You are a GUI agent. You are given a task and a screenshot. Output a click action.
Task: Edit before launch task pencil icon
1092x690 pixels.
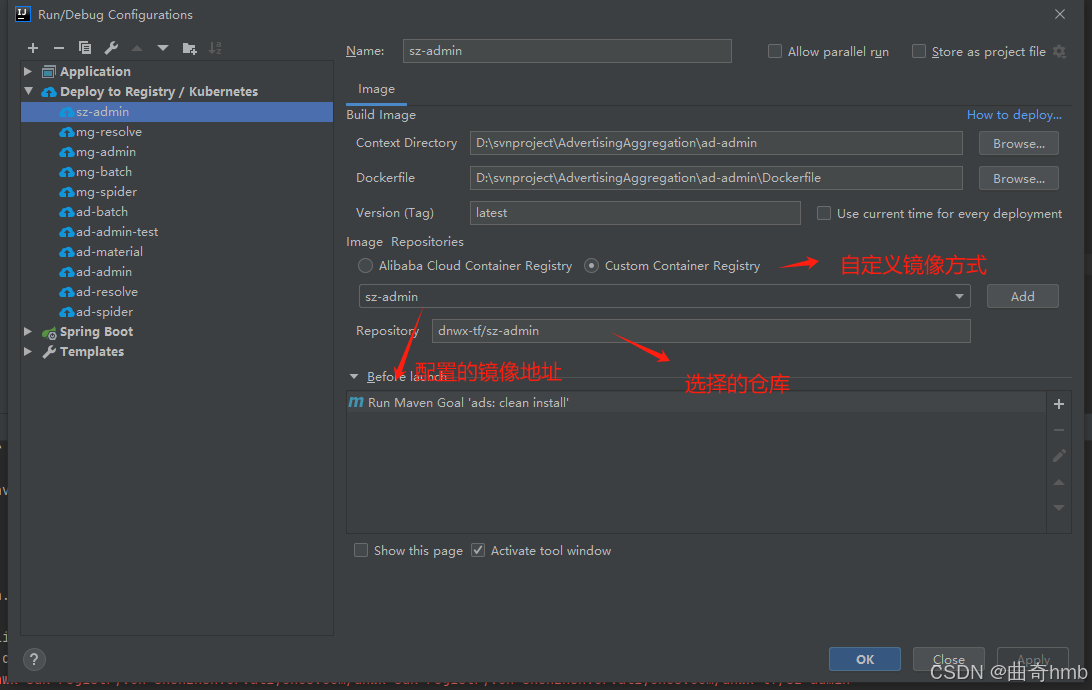1059,456
